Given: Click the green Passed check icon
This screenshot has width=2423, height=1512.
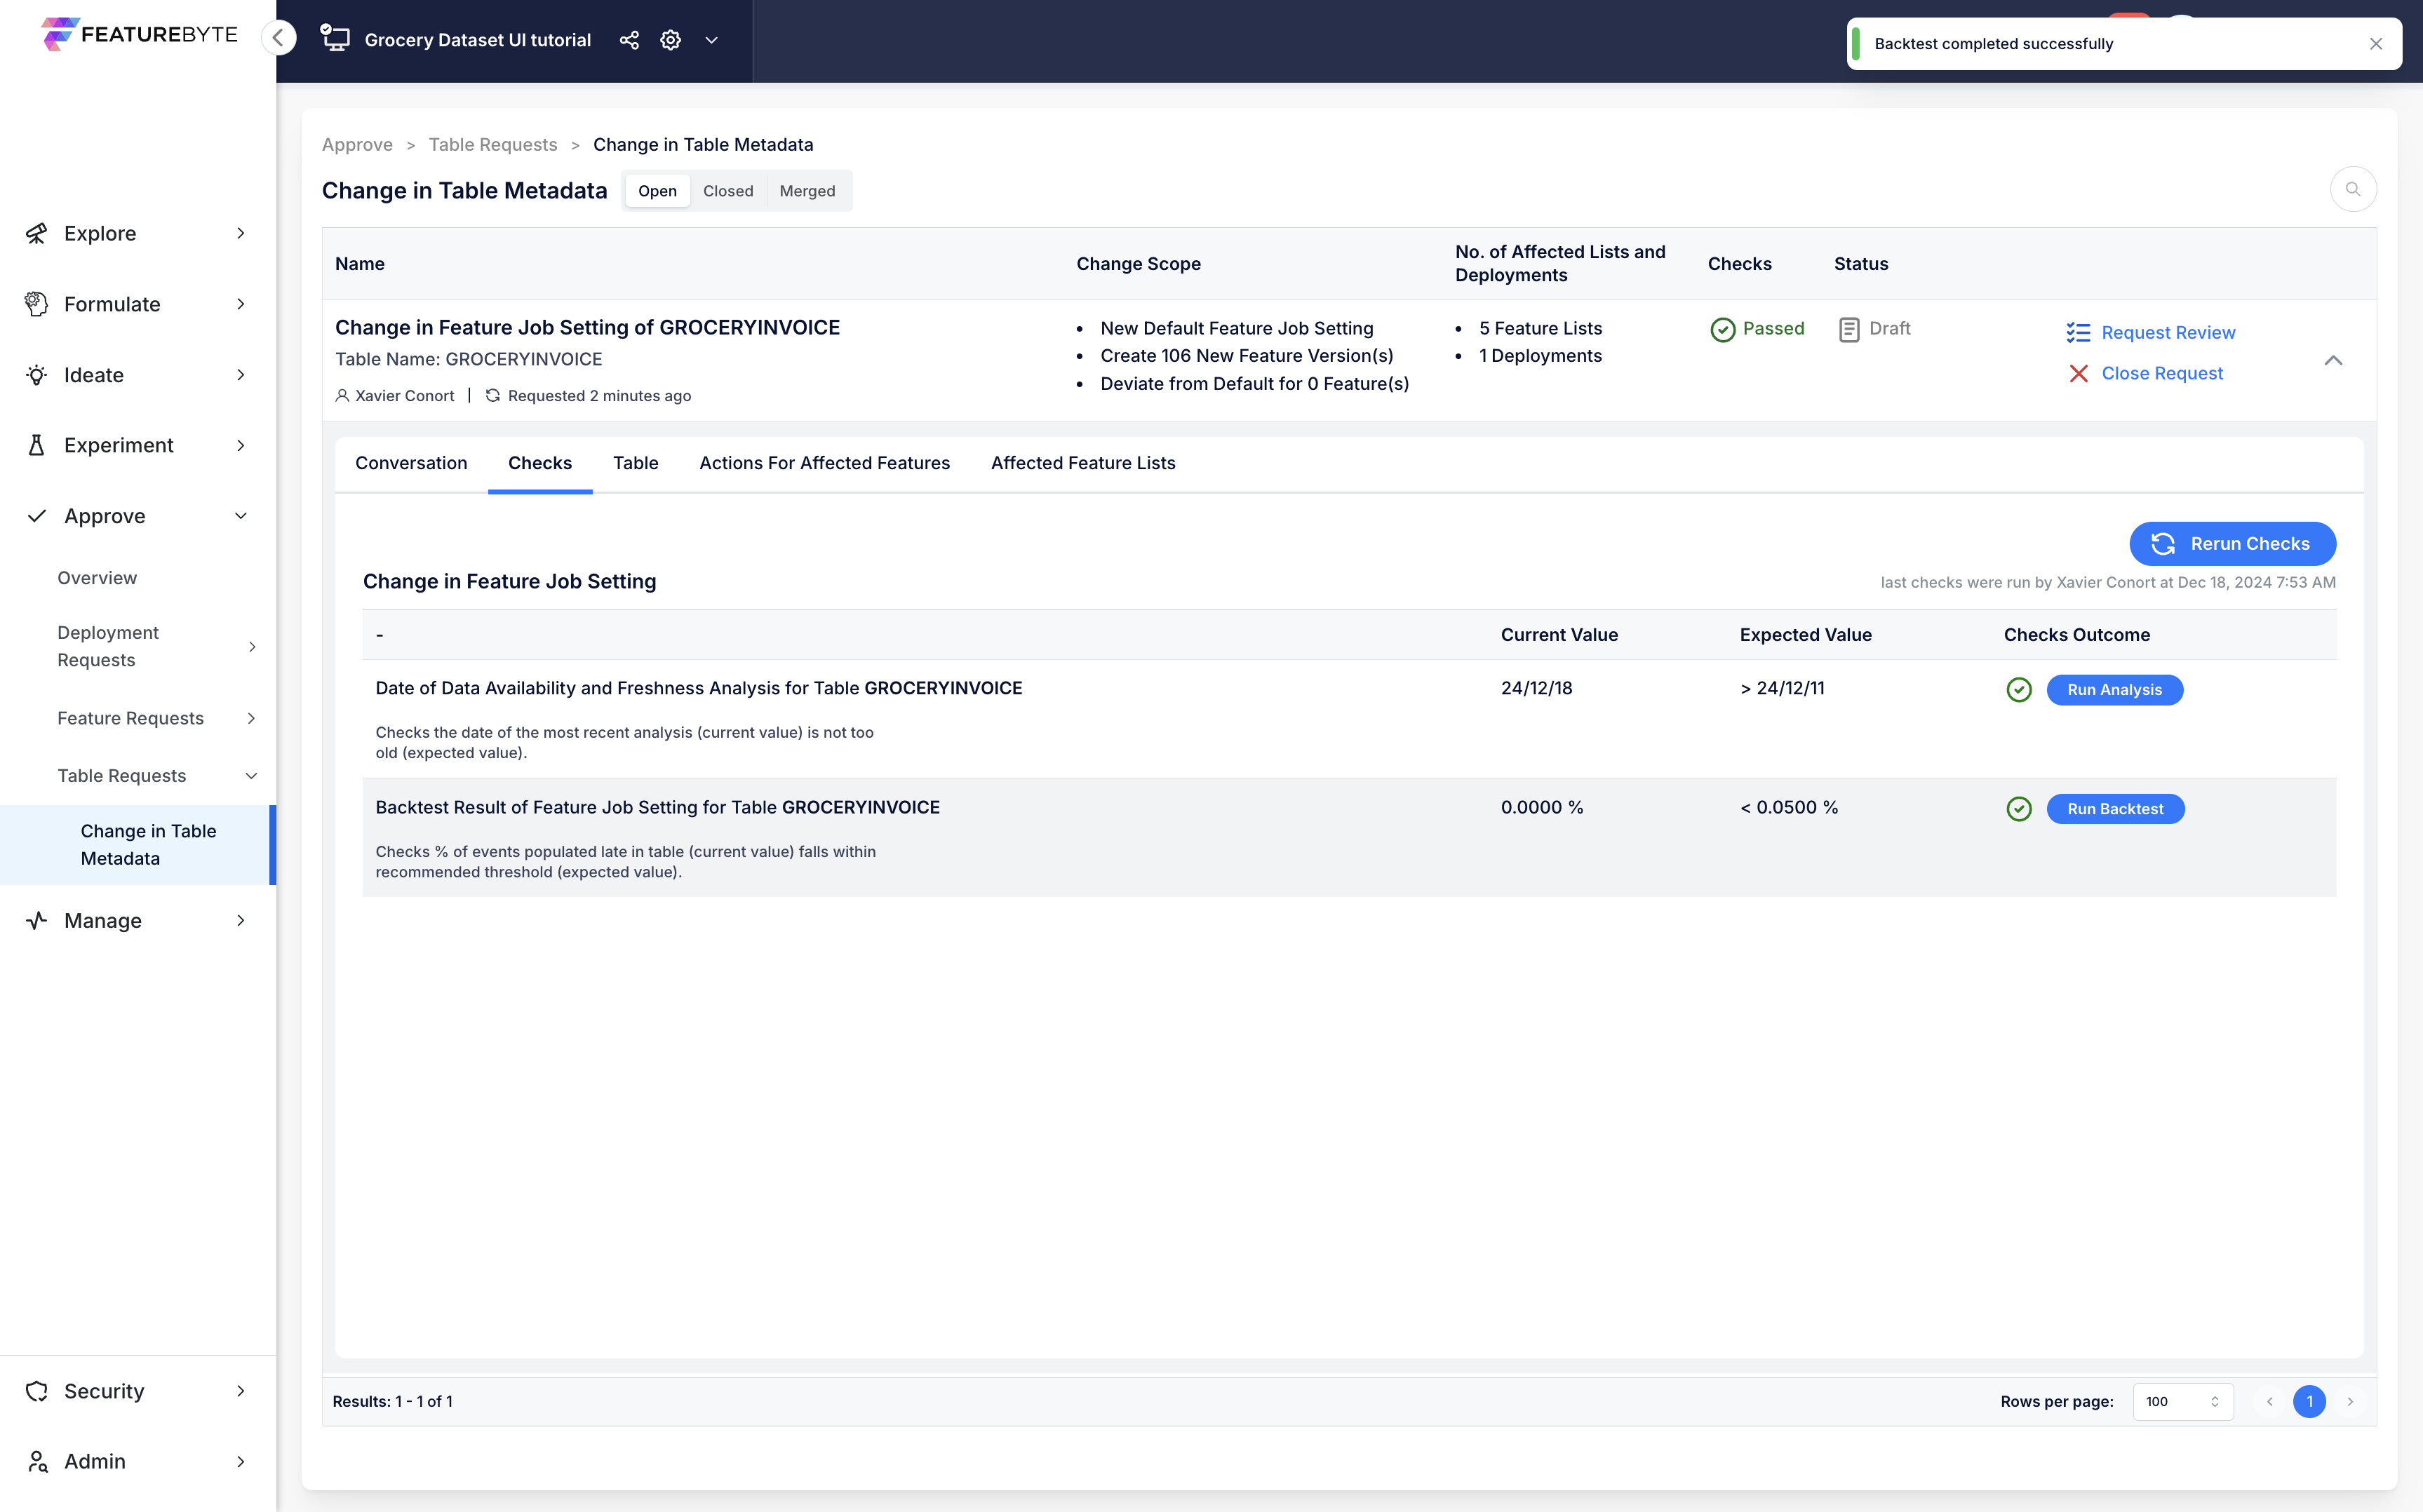Looking at the screenshot, I should [1722, 329].
